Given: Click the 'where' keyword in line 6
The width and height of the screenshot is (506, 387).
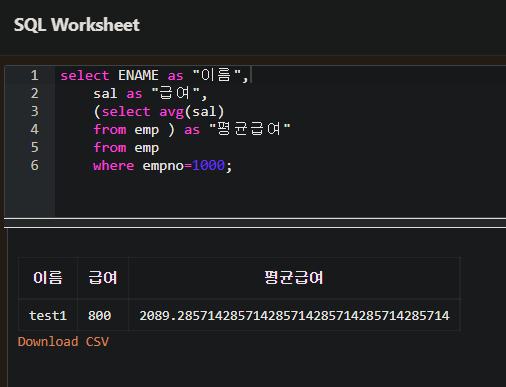Looking at the screenshot, I should (x=114, y=165).
